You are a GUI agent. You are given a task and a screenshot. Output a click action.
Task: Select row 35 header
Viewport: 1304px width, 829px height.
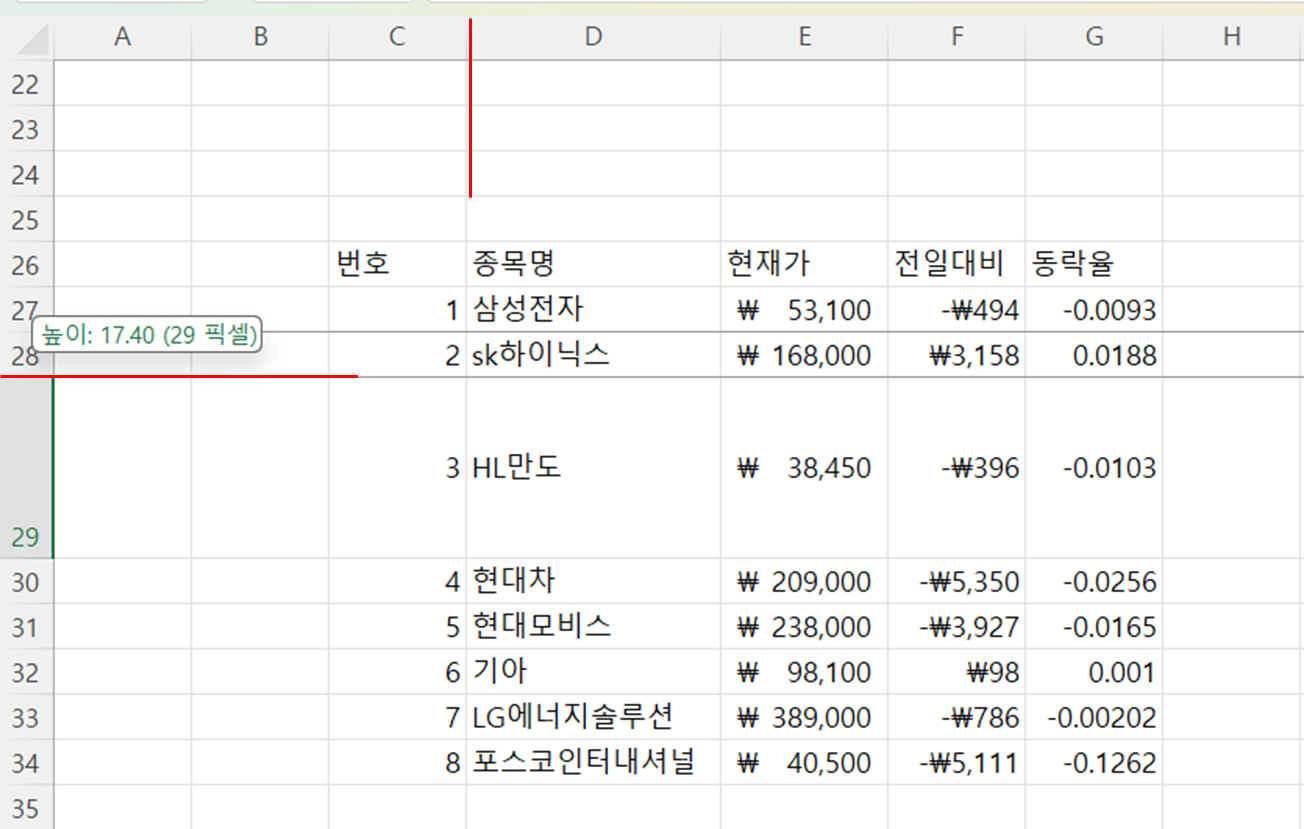tap(26, 807)
